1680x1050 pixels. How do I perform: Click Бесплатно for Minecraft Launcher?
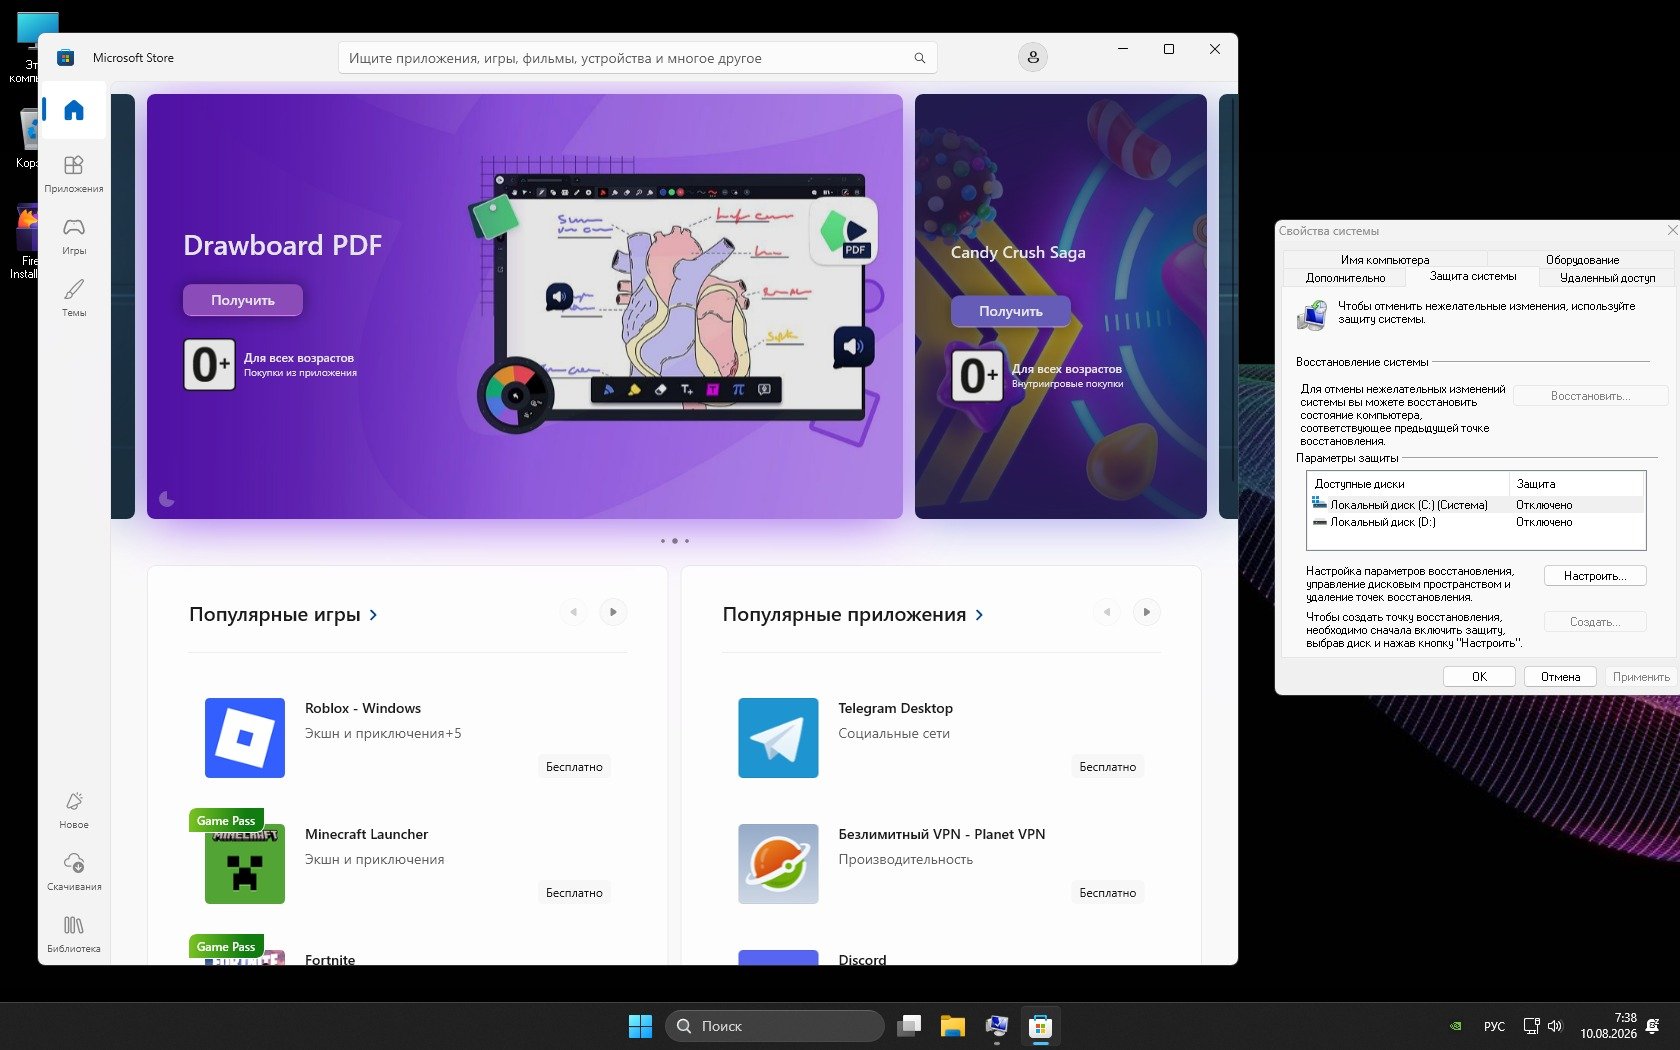click(x=574, y=893)
